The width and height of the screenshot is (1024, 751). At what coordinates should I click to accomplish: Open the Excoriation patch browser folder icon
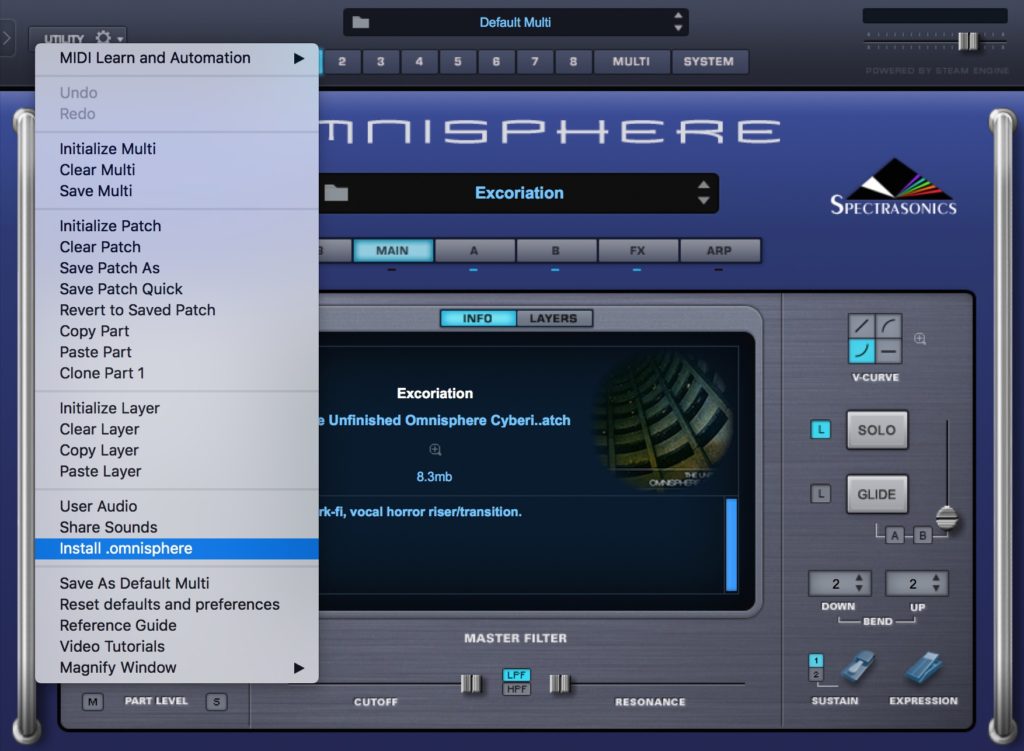pos(336,193)
